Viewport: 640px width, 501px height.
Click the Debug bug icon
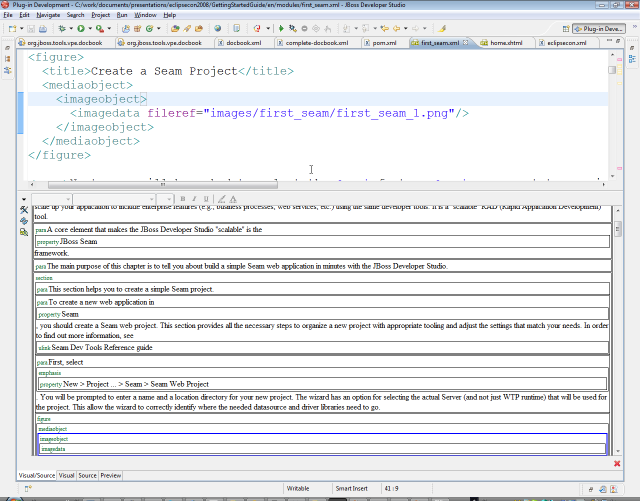pos(62,29)
